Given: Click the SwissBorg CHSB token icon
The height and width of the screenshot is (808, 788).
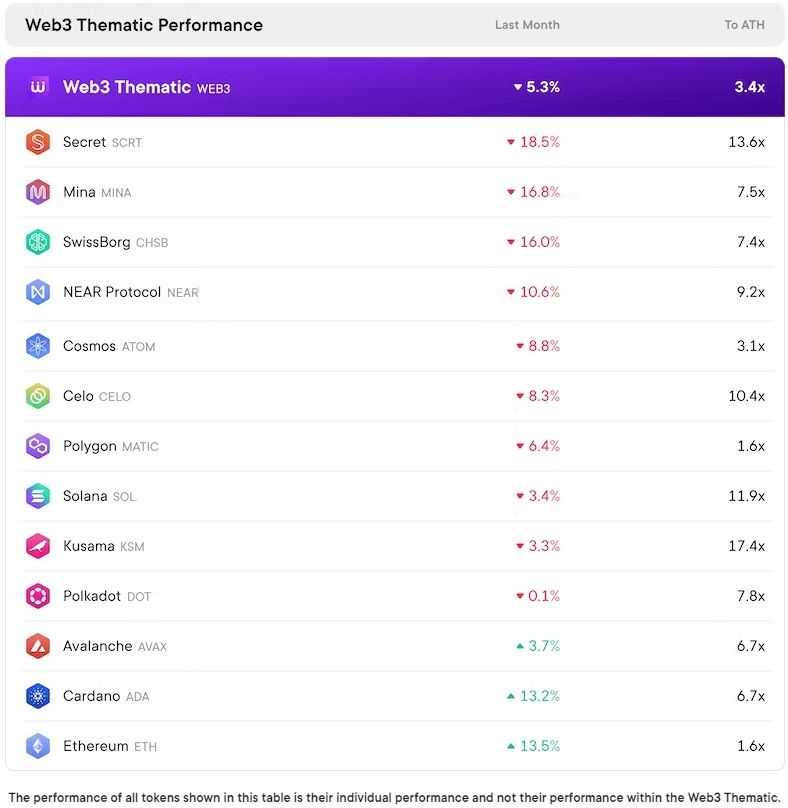Looking at the screenshot, I should [38, 242].
